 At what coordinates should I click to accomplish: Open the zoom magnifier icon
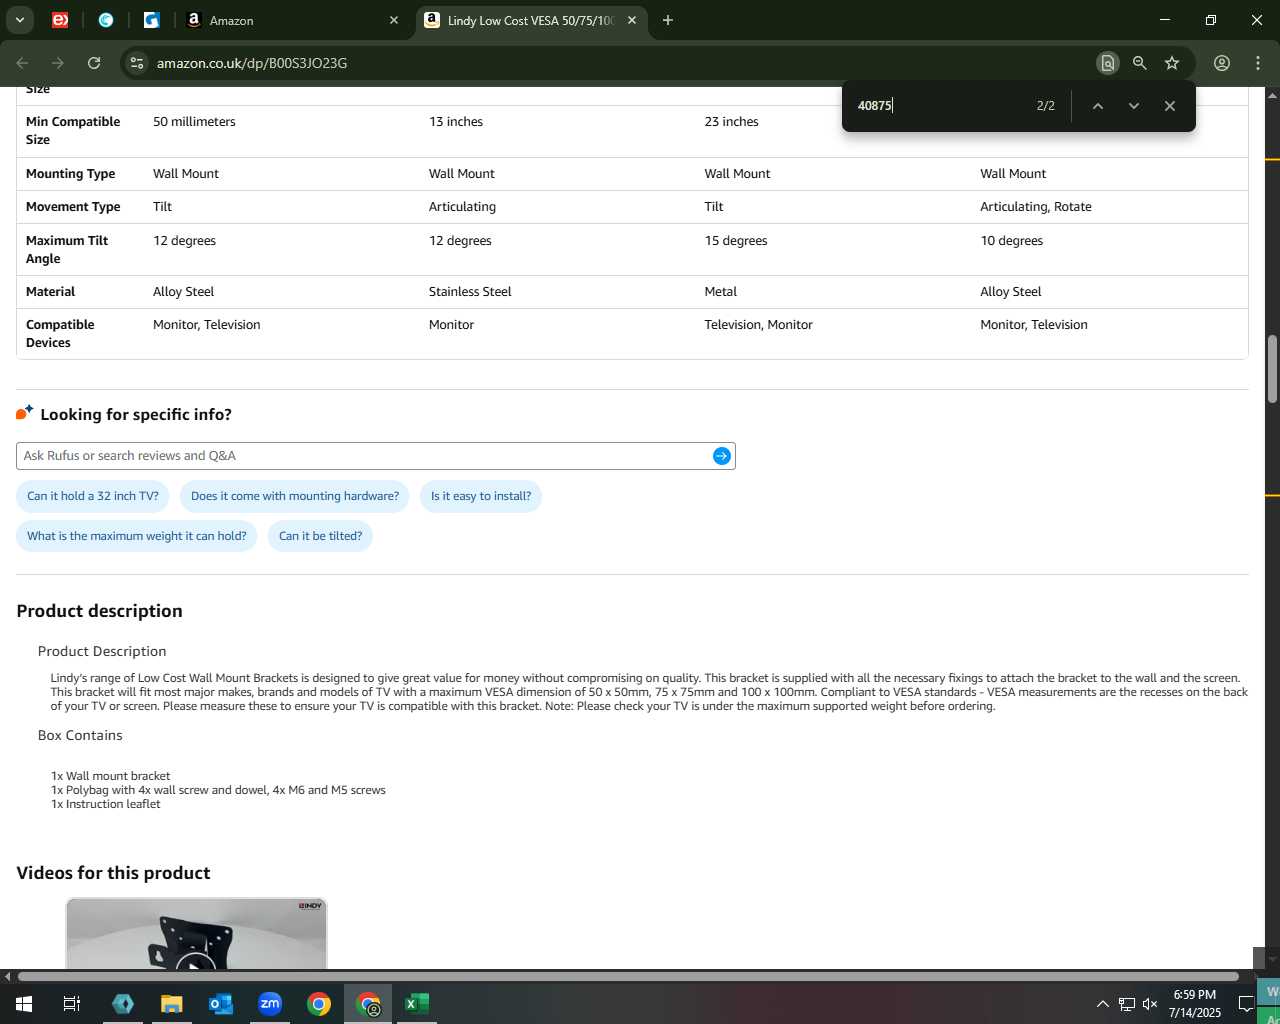[x=1139, y=63]
